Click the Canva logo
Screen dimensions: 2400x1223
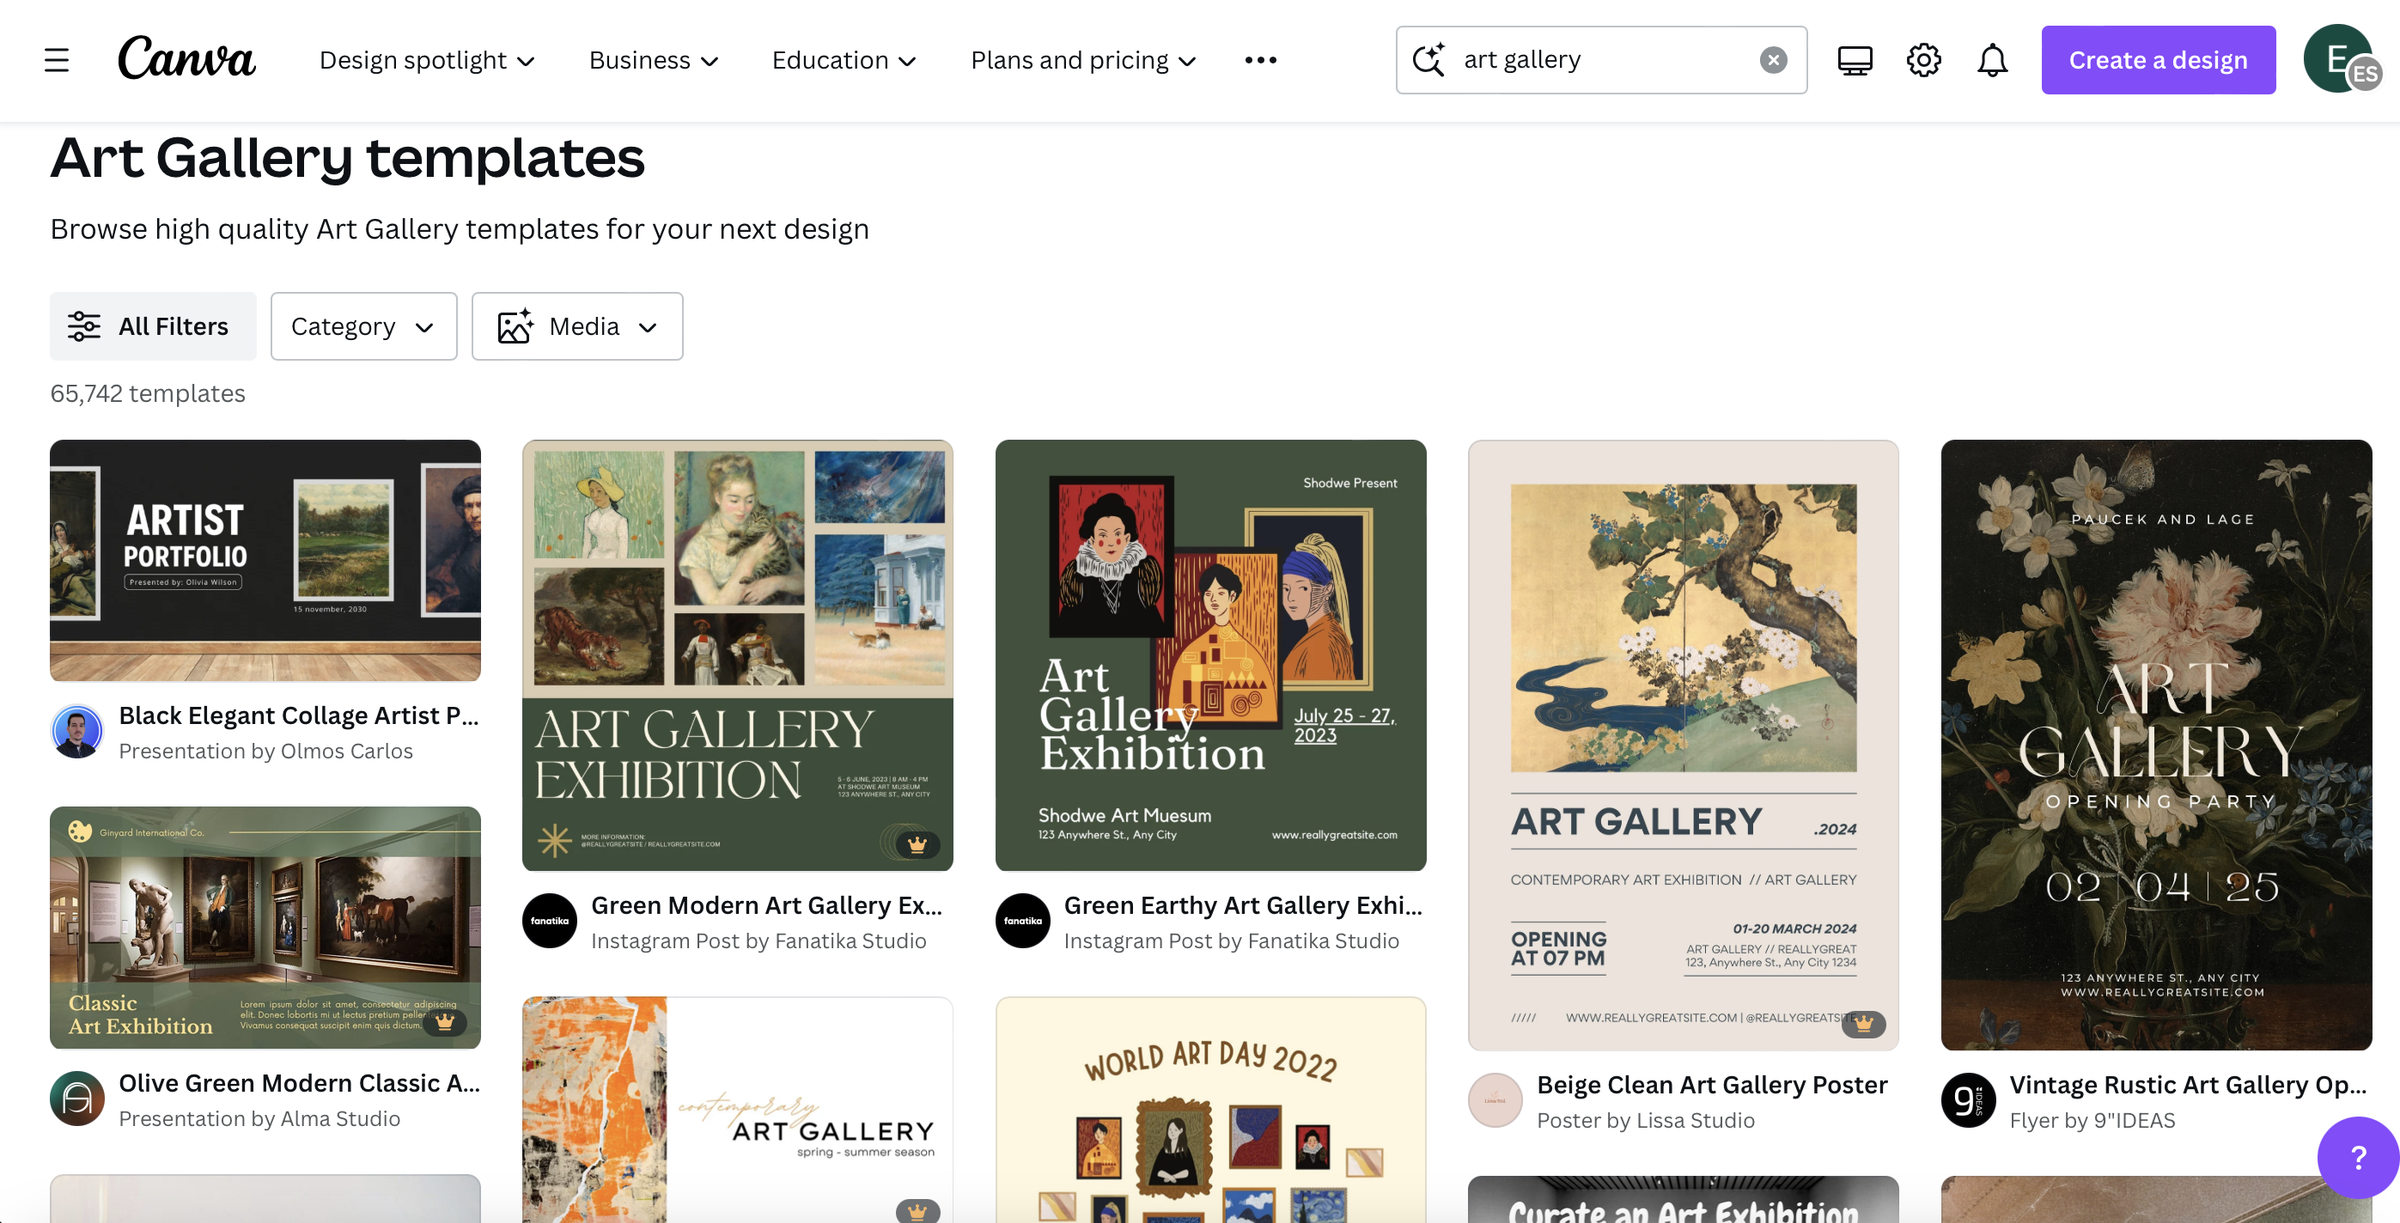(x=186, y=60)
